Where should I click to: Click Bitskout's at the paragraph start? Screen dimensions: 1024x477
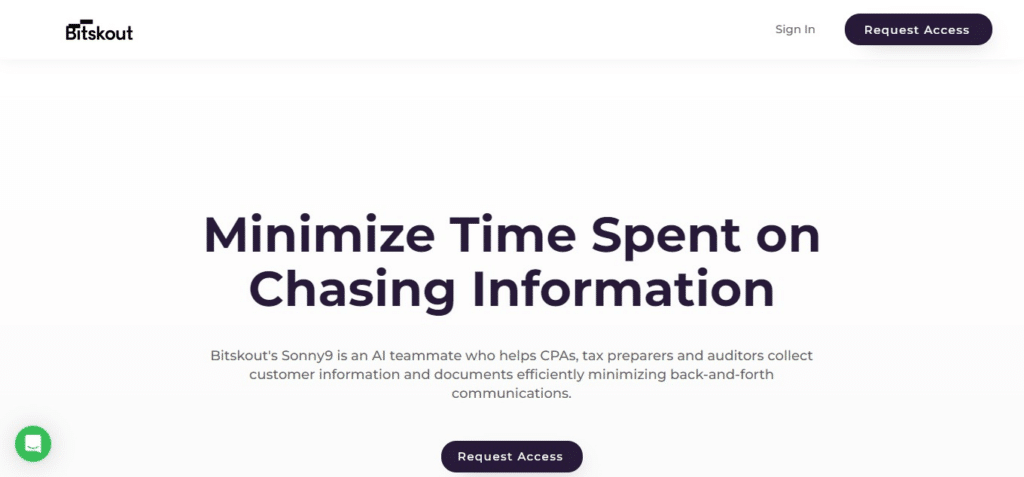(244, 356)
